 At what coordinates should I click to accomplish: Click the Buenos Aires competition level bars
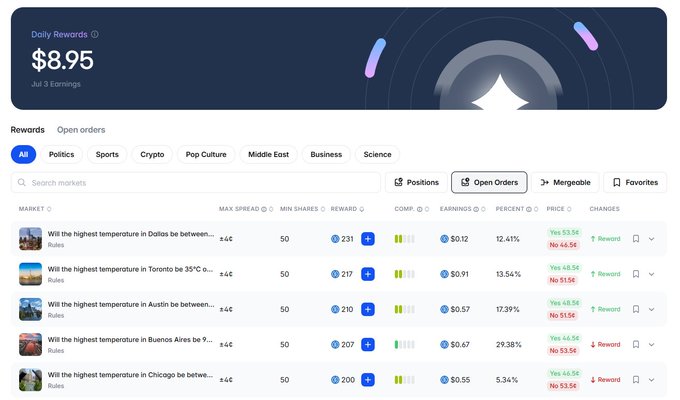click(405, 344)
